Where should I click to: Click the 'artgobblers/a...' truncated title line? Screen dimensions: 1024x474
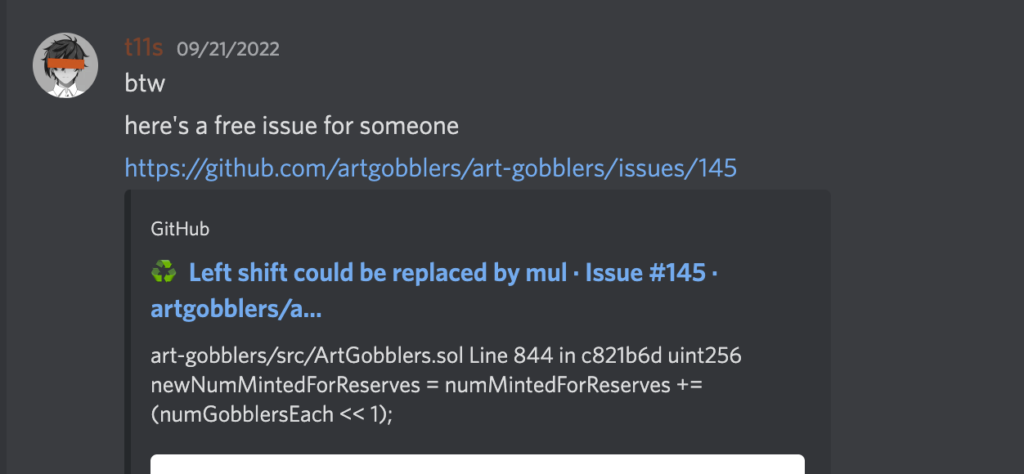pyautogui.click(x=236, y=310)
